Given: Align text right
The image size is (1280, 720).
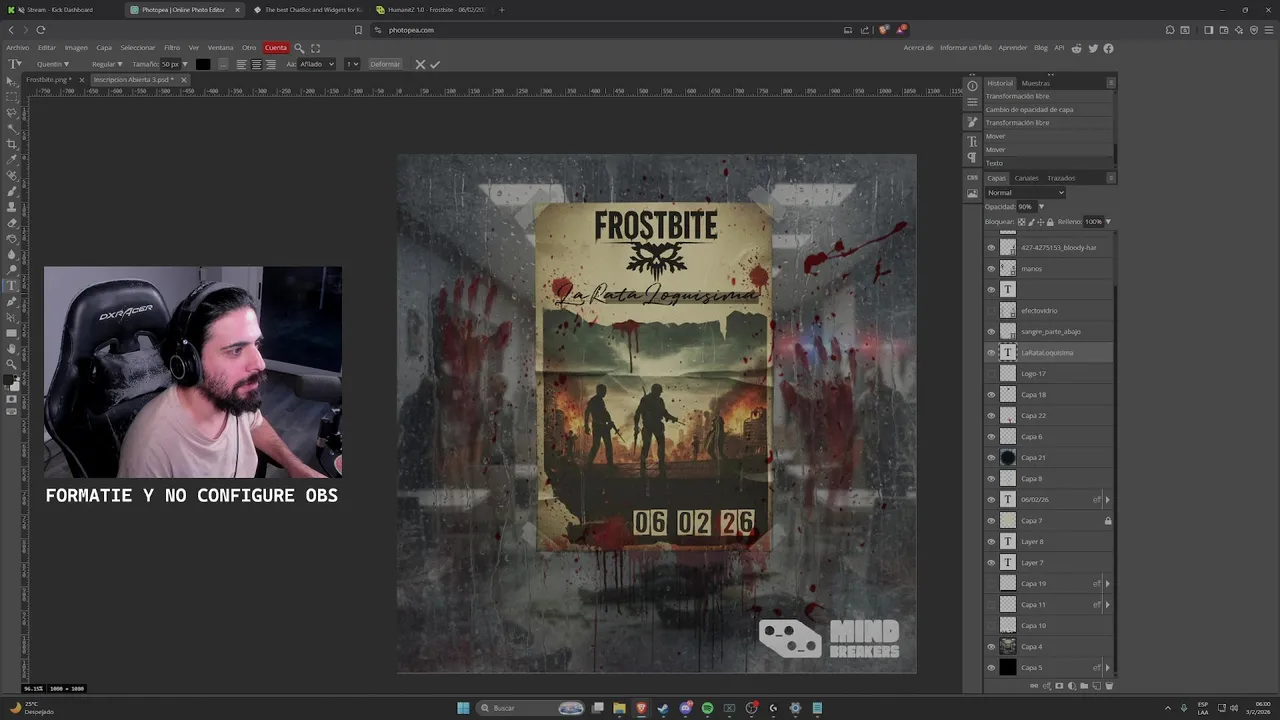Looking at the screenshot, I should [270, 64].
